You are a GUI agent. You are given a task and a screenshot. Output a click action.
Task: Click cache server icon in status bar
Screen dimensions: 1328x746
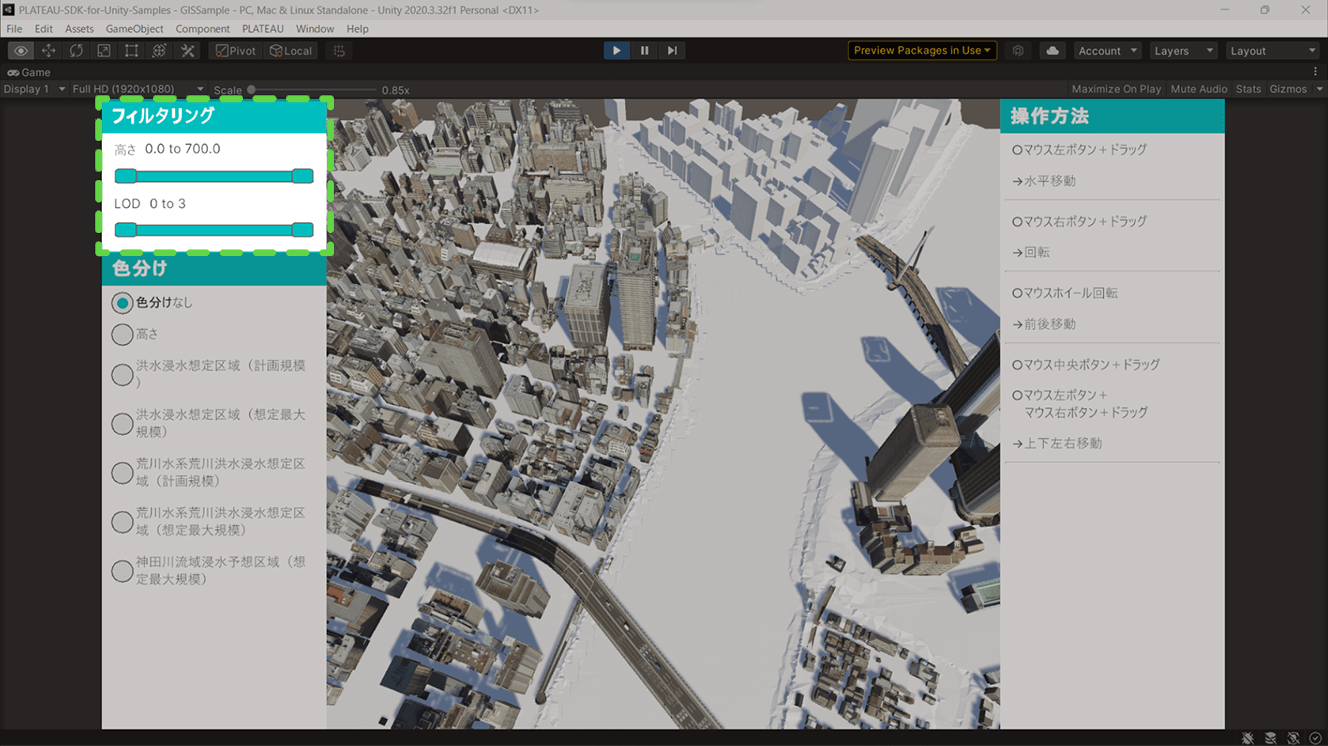(x=1271, y=738)
